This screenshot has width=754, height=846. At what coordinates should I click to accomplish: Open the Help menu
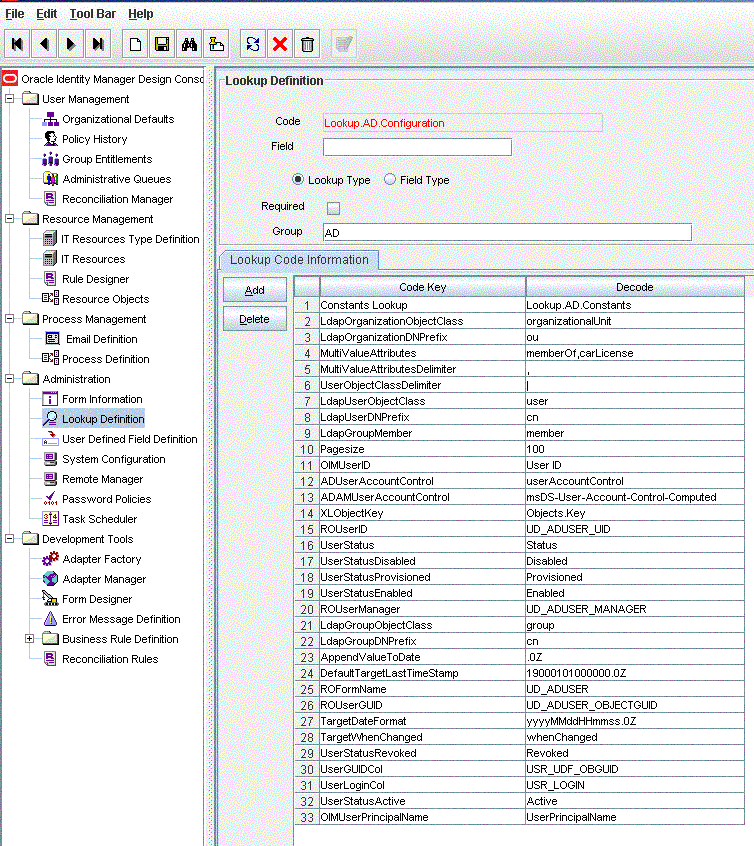(141, 14)
